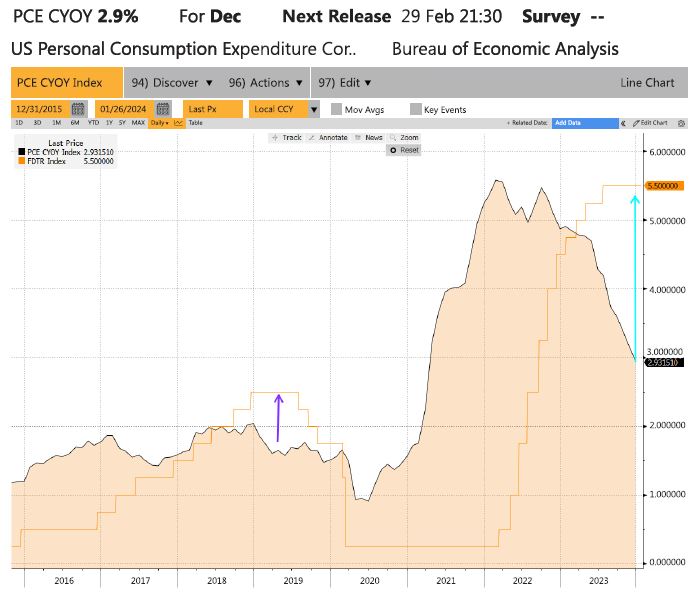Image resolution: width=700 pixels, height=604 pixels.
Task: Switch to Table view
Action: pyautogui.click(x=195, y=123)
